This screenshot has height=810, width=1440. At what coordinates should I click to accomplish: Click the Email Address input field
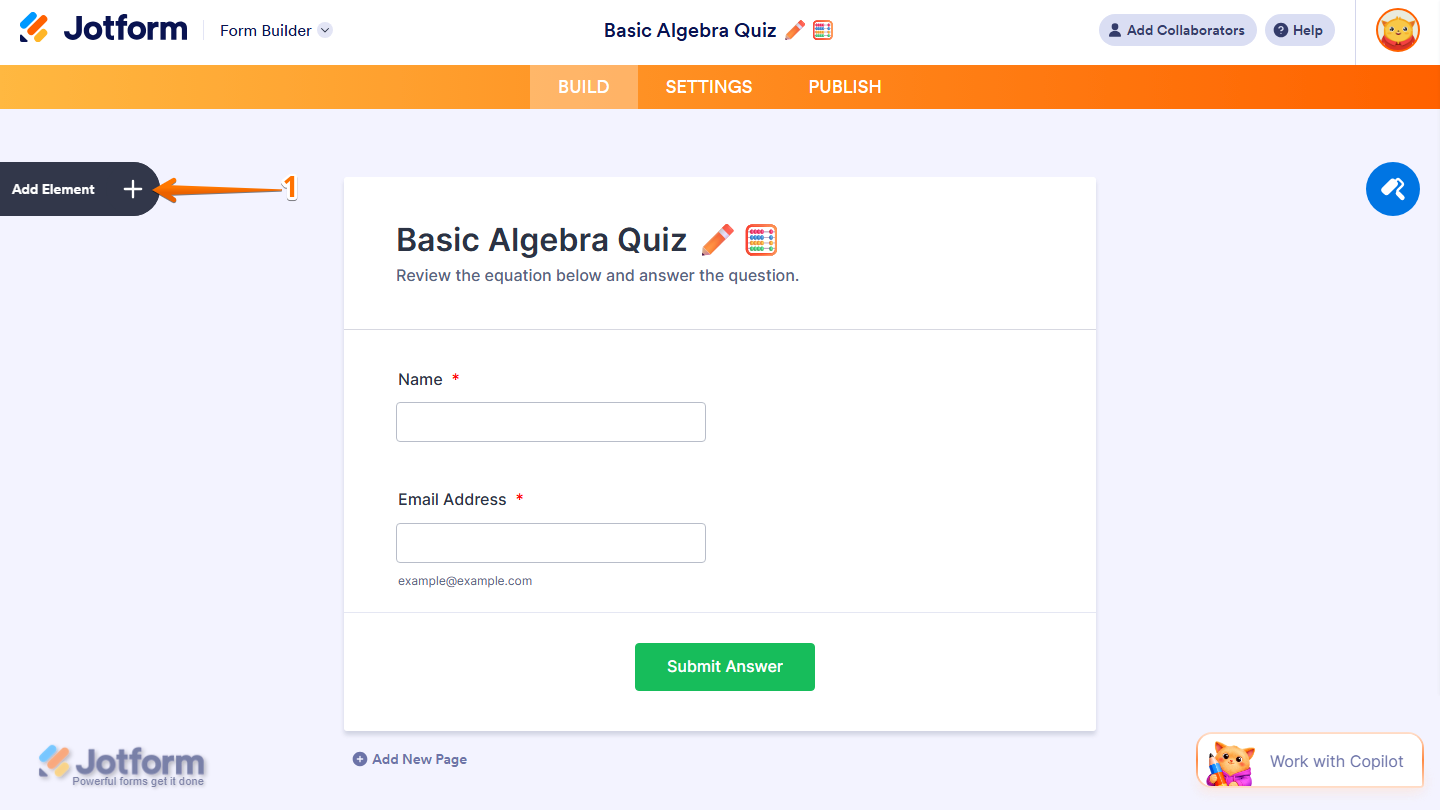point(550,542)
